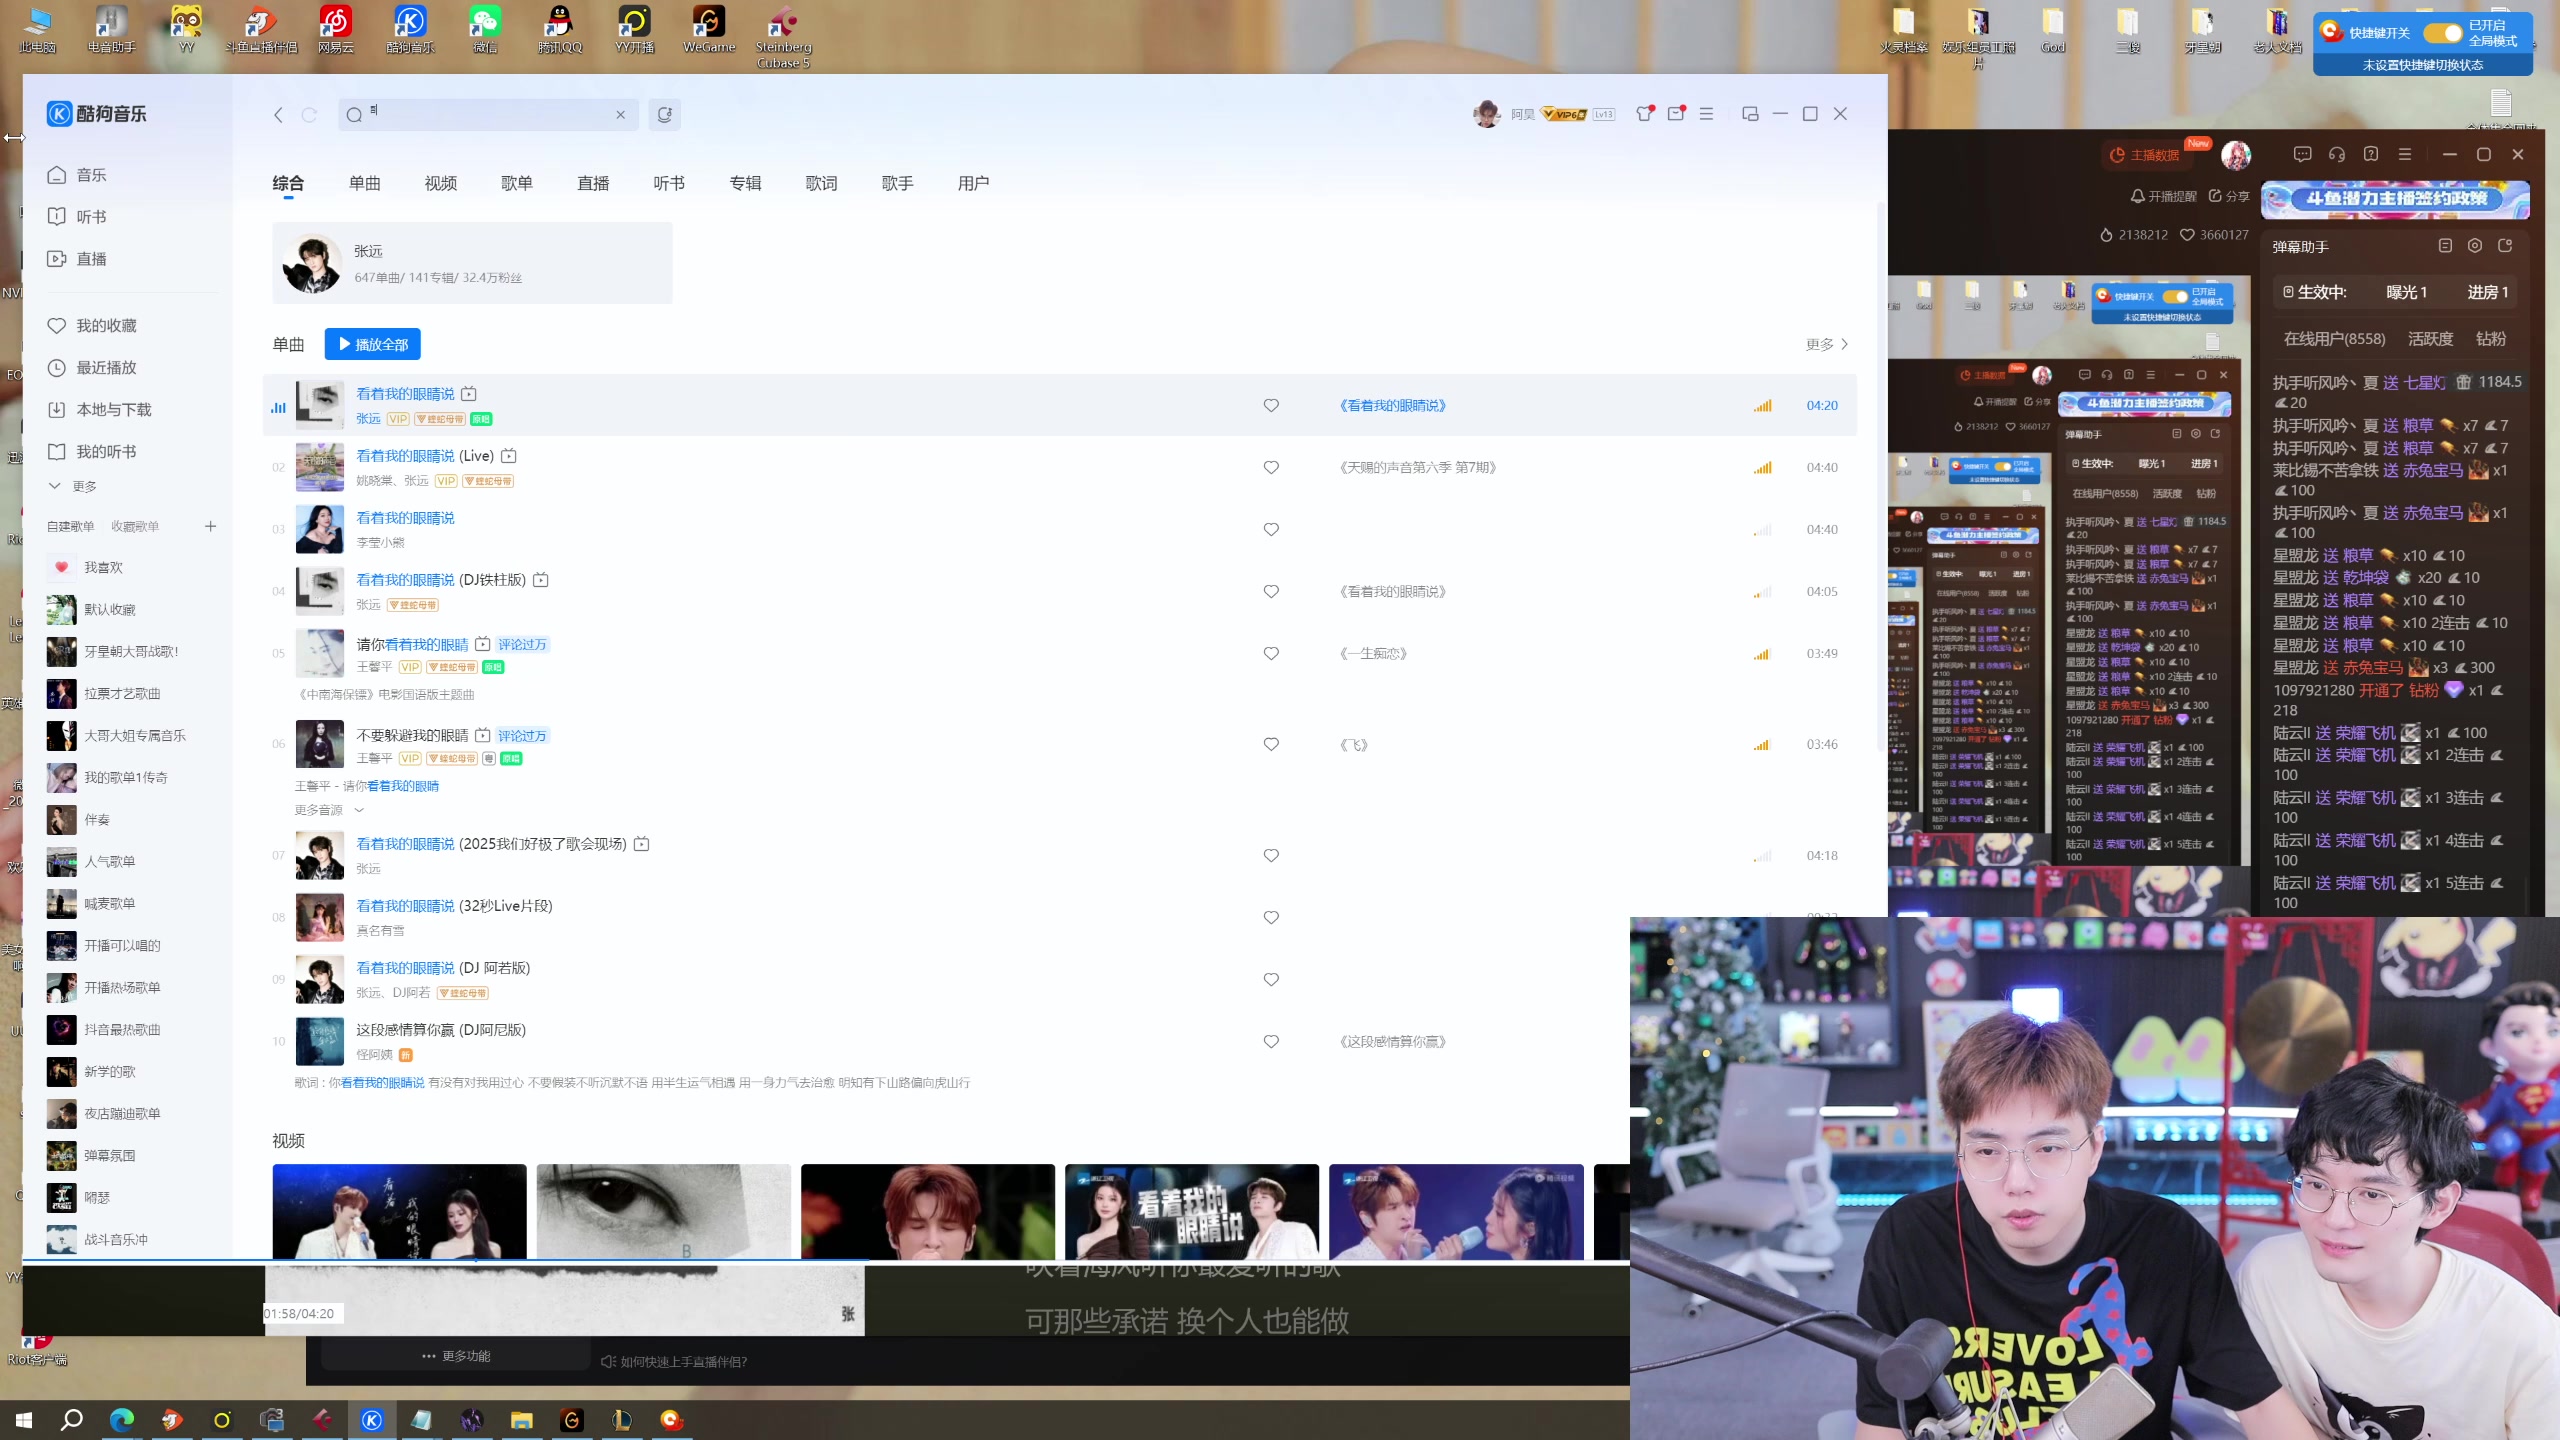Image resolution: width=2560 pixels, height=1440 pixels.
Task: Click the listen-recognize button next to search
Action: [664, 115]
